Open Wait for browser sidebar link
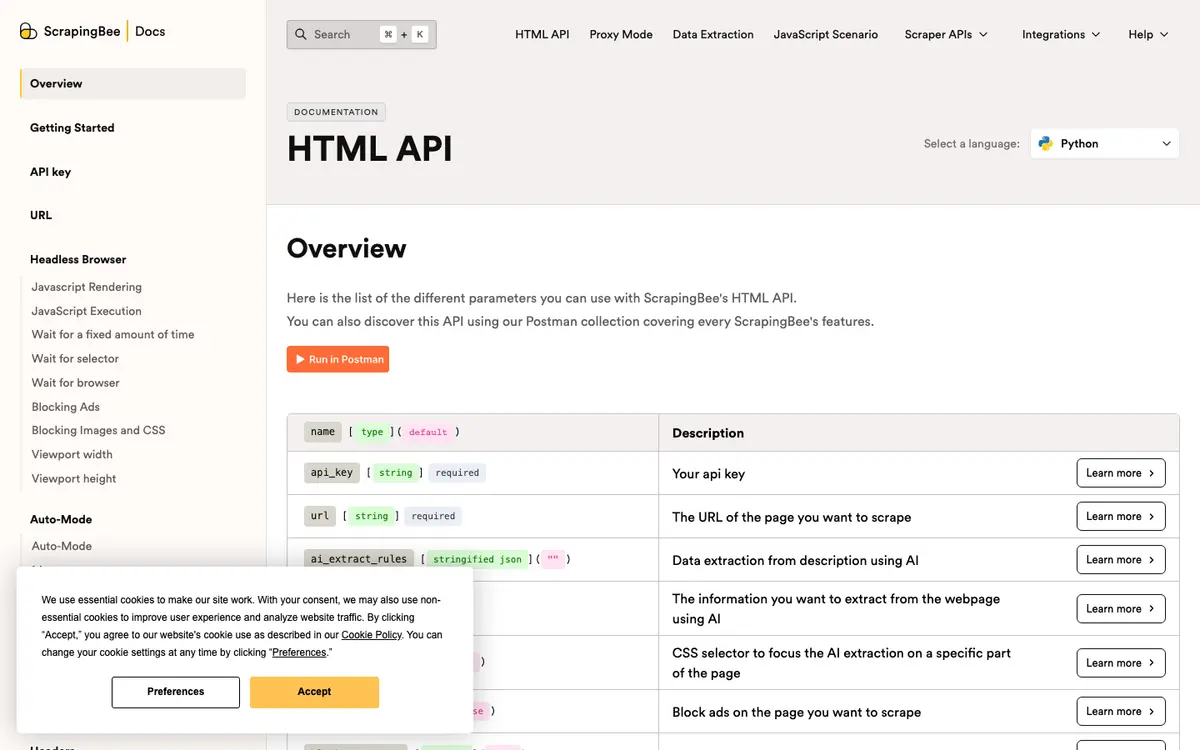The image size is (1200, 750). 76,383
